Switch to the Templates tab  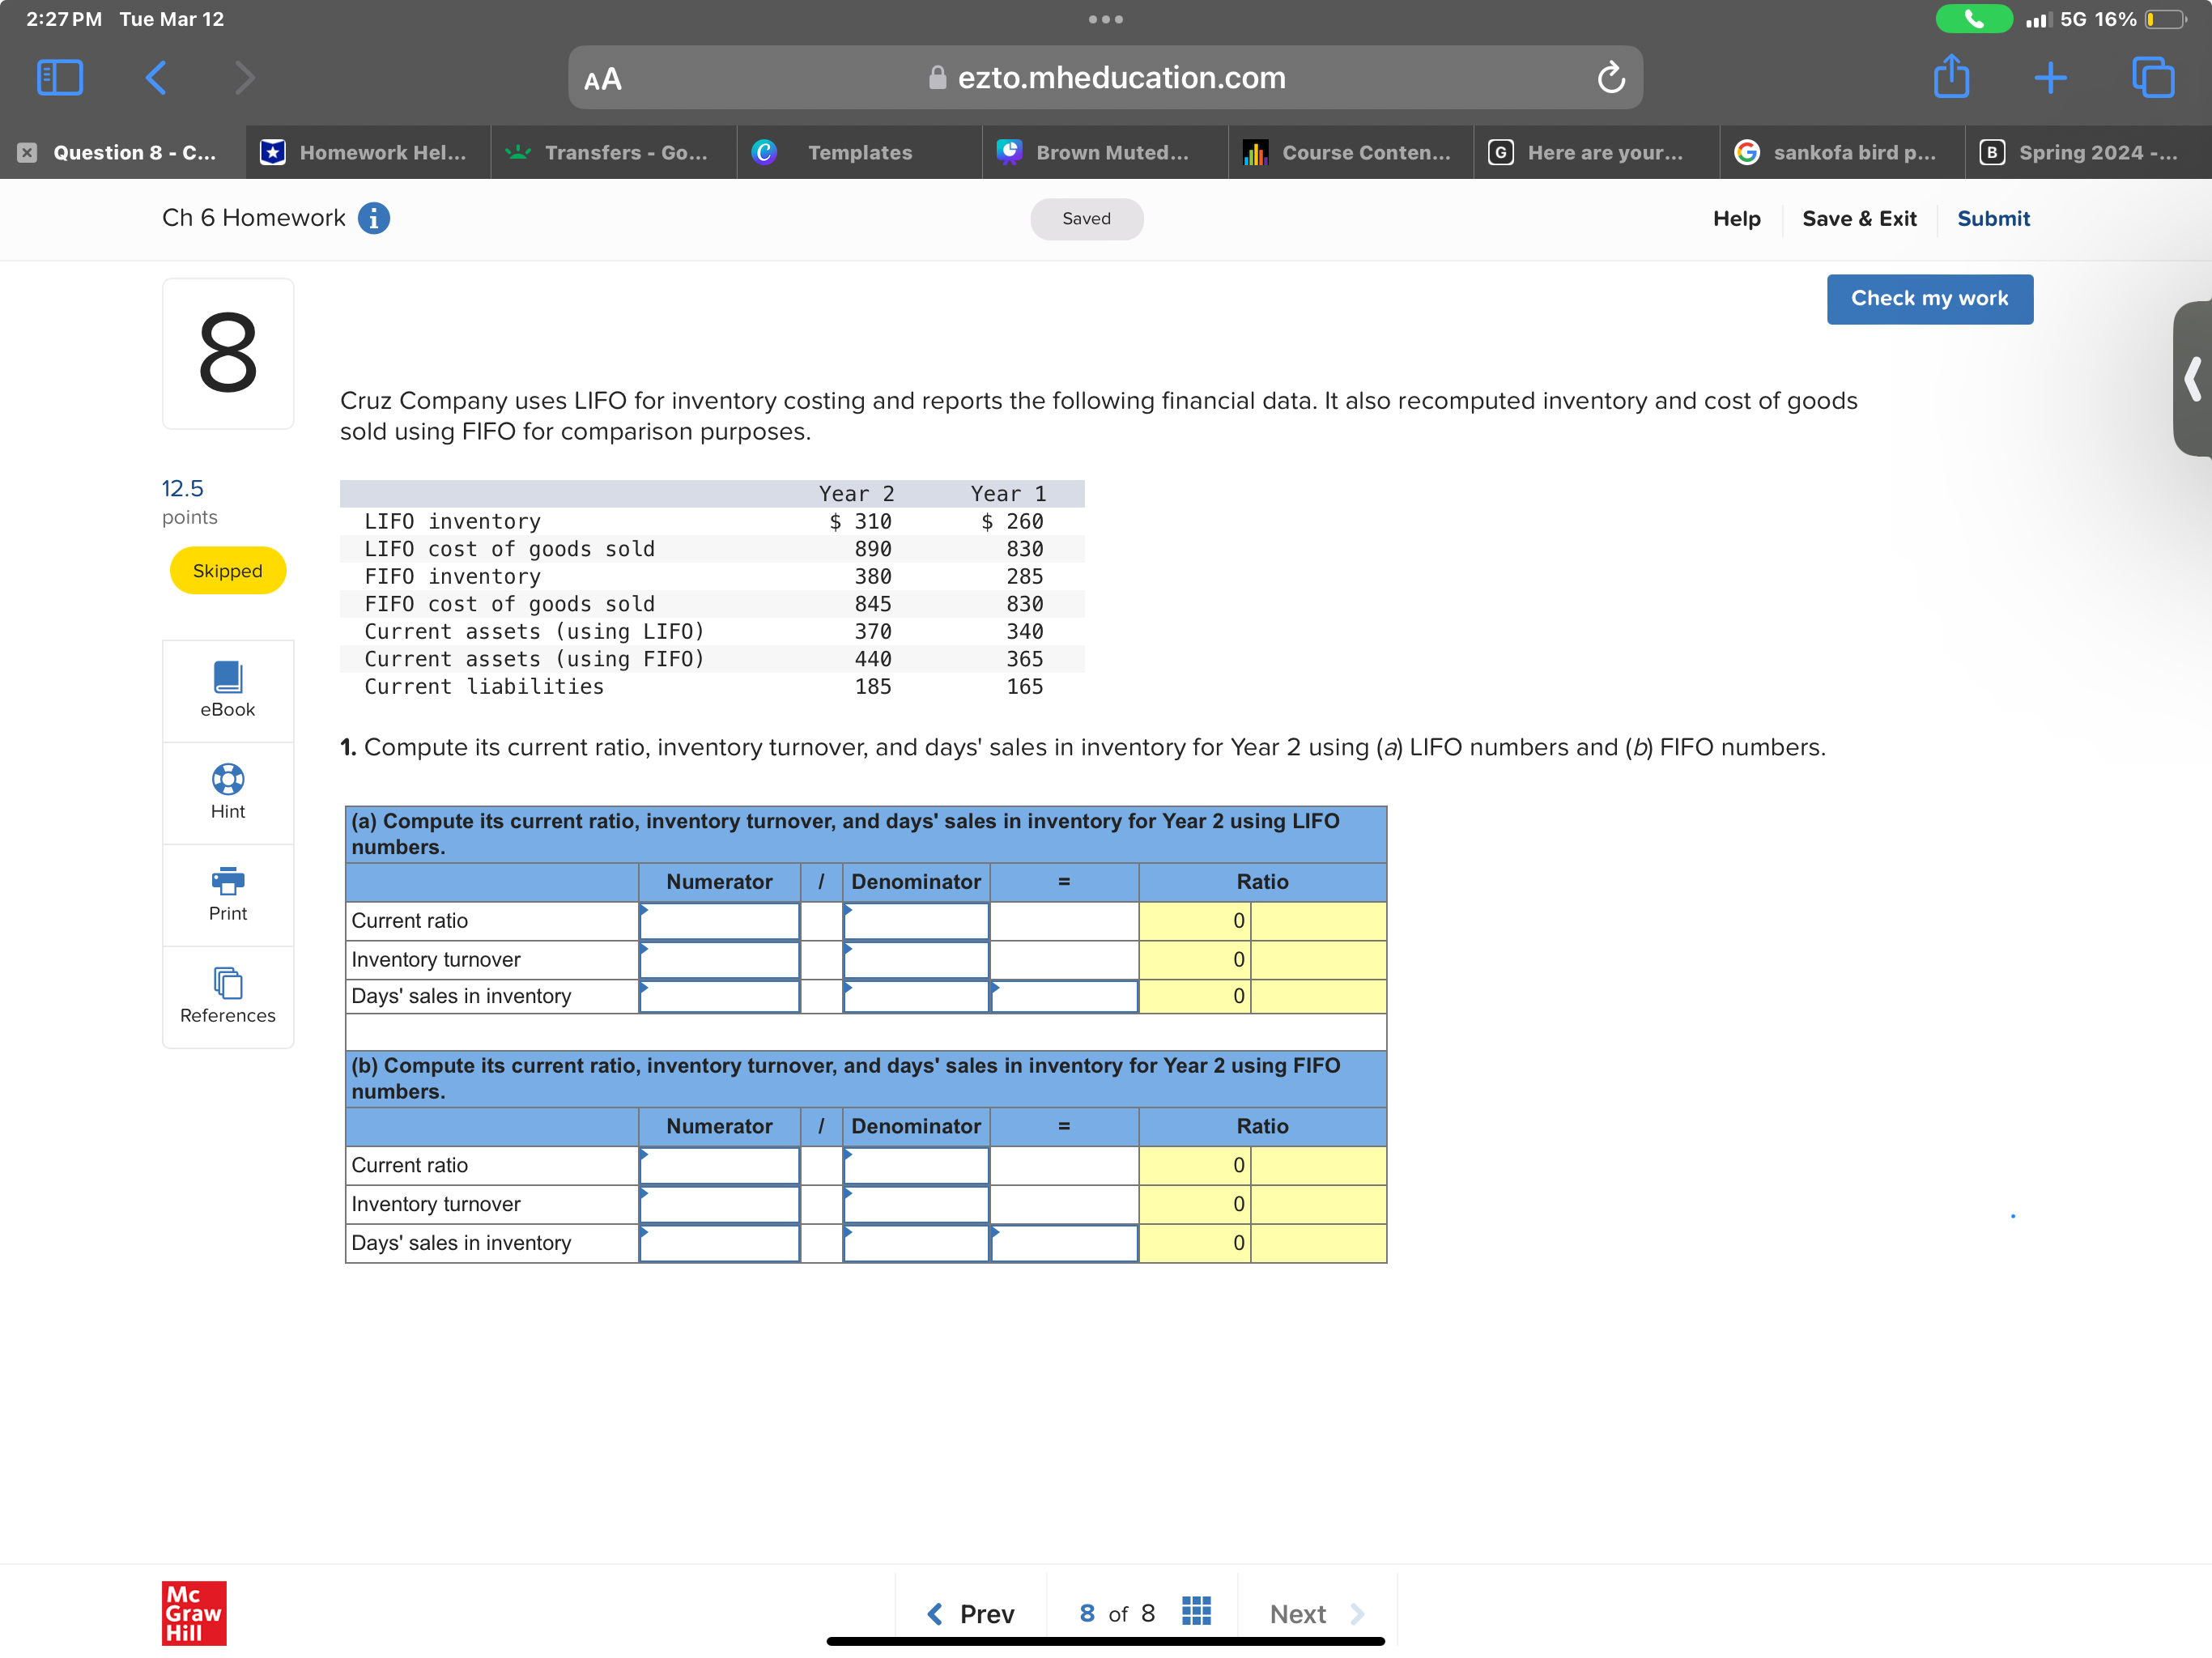[x=859, y=152]
